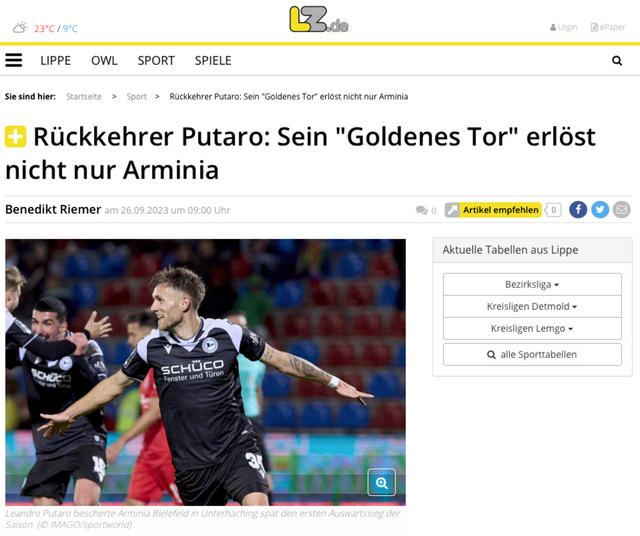This screenshot has height=536, width=640.
Task: Select the OWL menu item
Action: (x=104, y=60)
